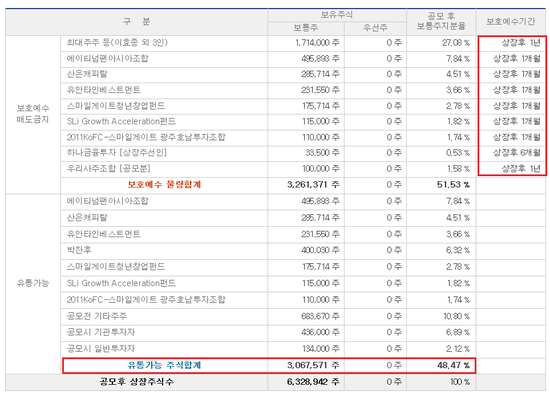Click the 1,714,000 주 share count cell
The width and height of the screenshot is (550, 395).
317,43
